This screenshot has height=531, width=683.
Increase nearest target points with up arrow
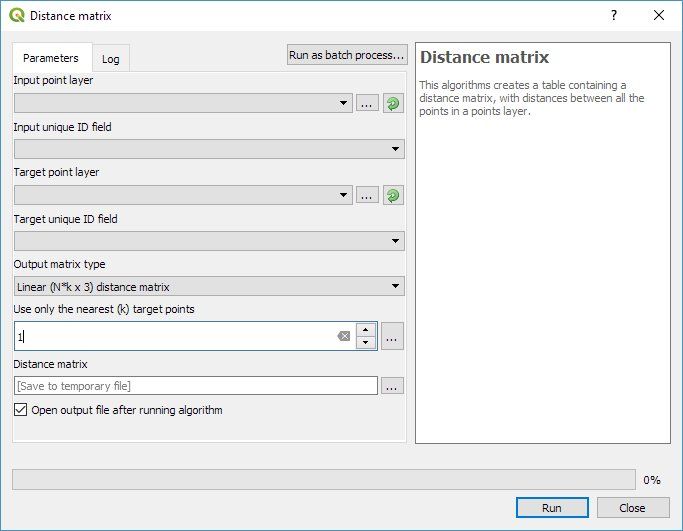tap(366, 330)
